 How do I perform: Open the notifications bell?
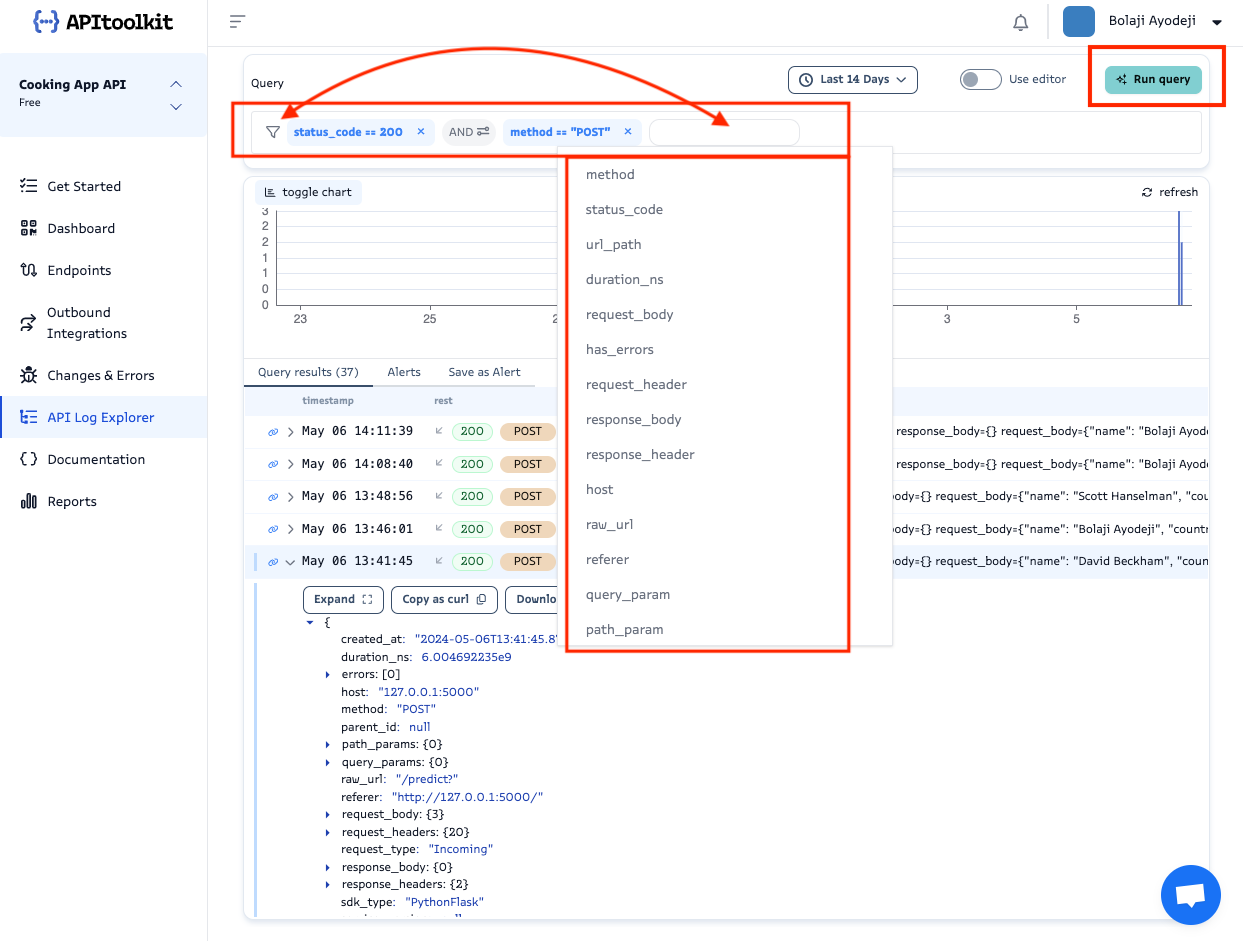click(1020, 21)
